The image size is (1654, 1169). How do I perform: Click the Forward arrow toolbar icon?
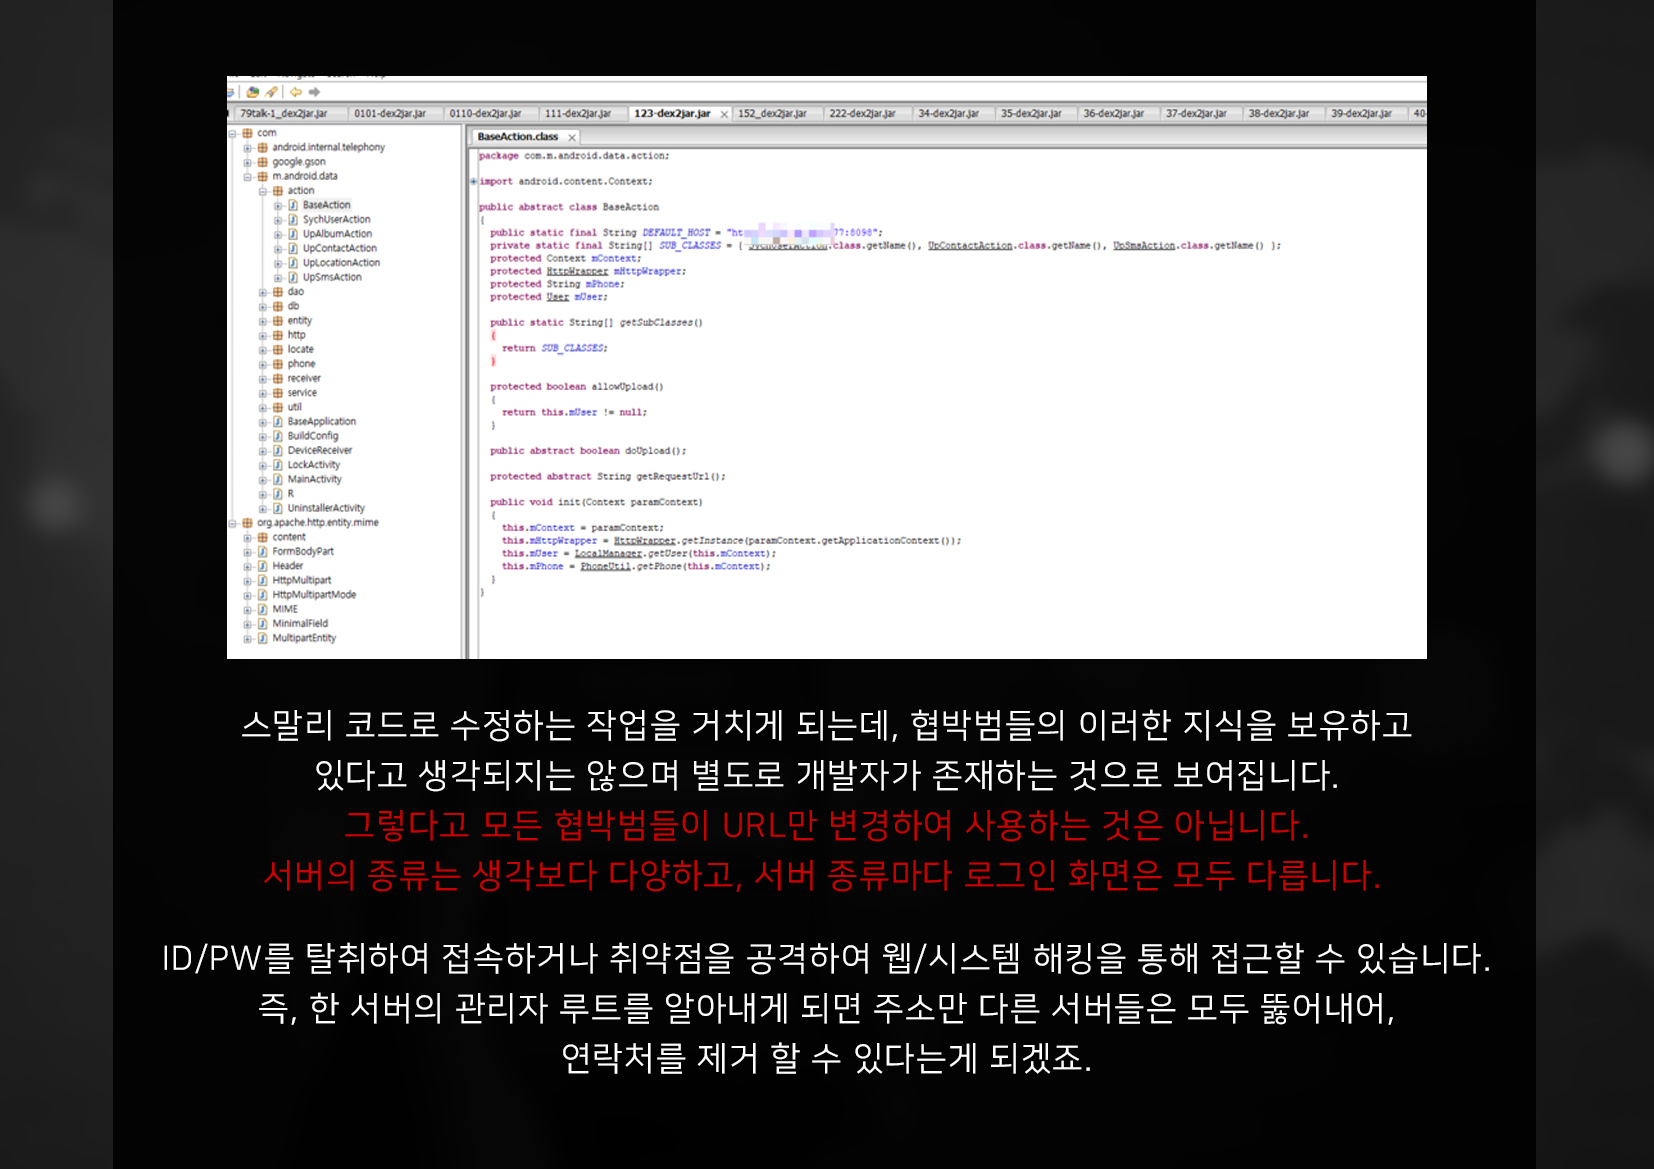[314, 92]
